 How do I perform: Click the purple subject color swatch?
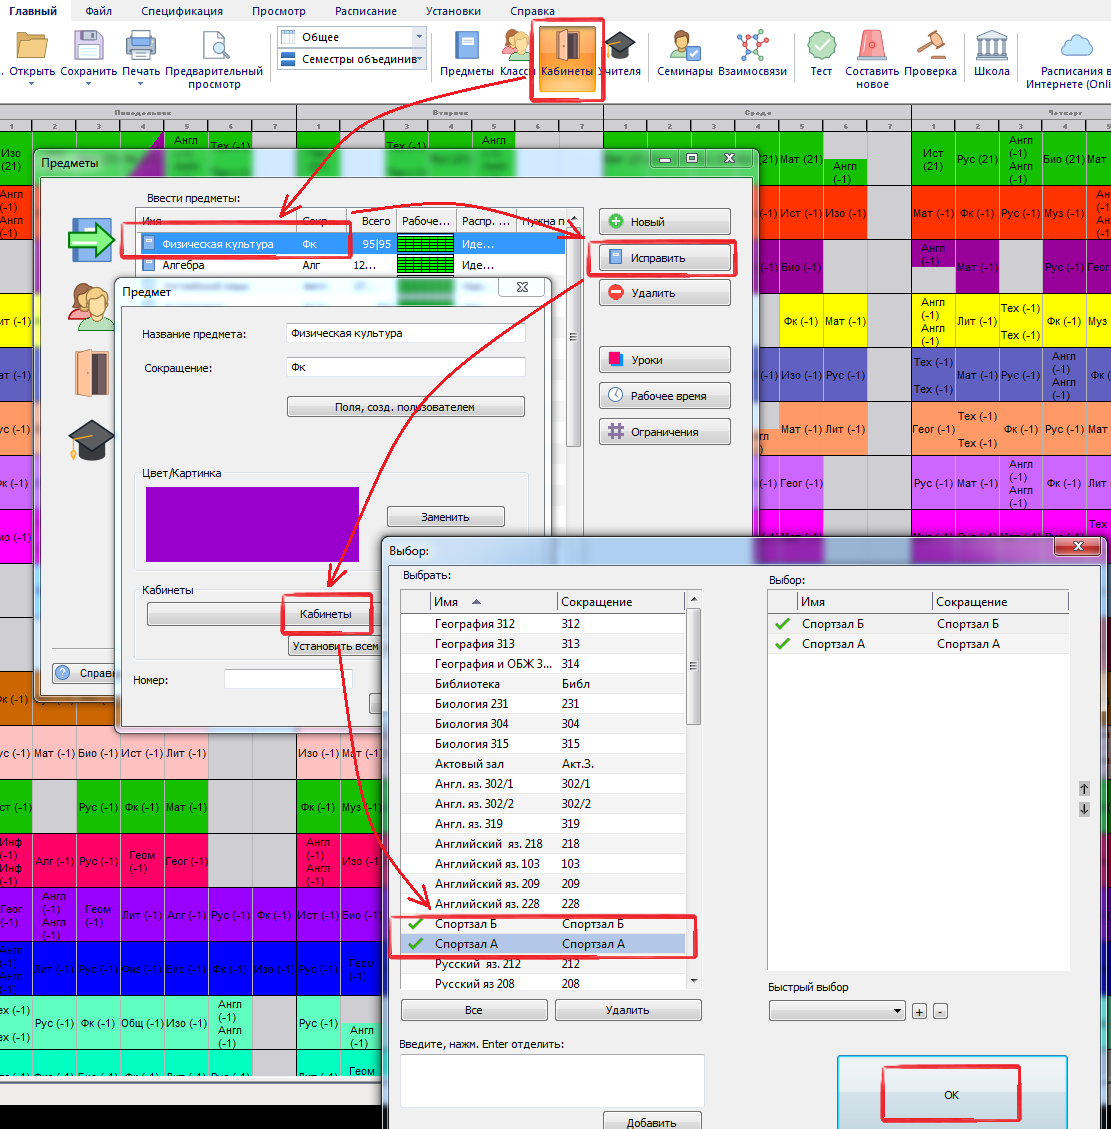tap(252, 524)
